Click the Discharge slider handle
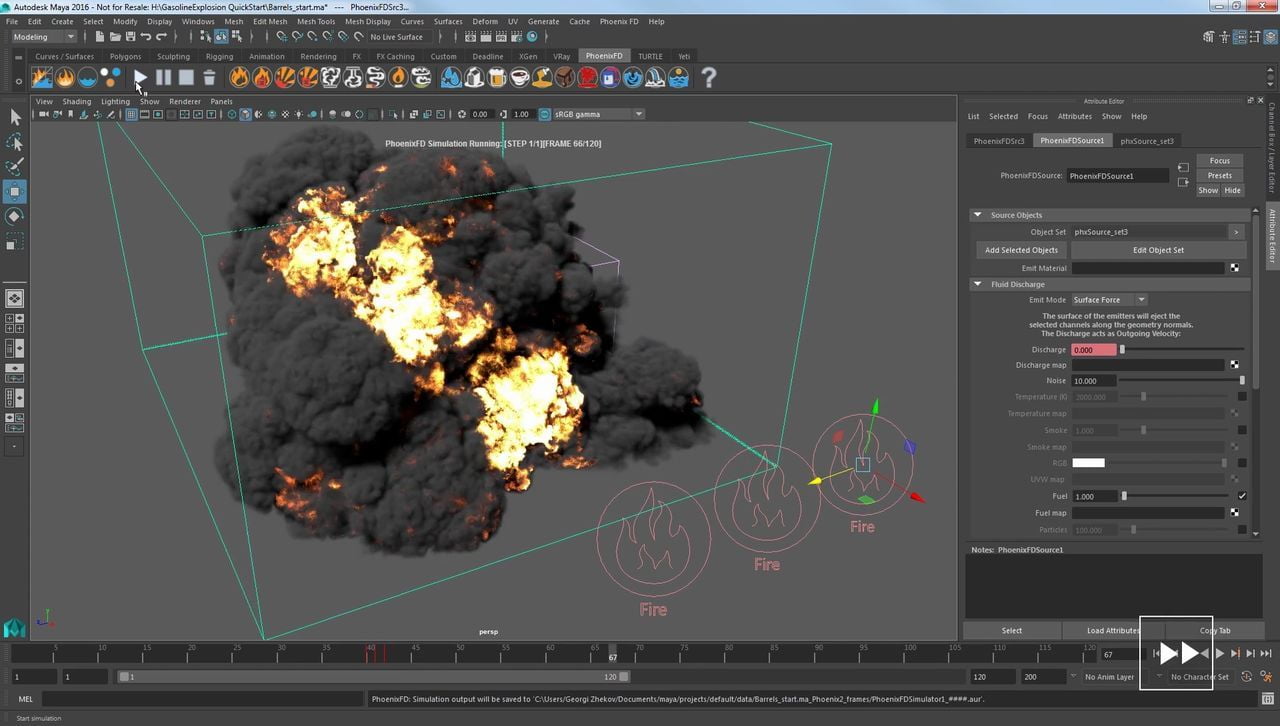Image resolution: width=1280 pixels, height=726 pixels. [x=1122, y=350]
